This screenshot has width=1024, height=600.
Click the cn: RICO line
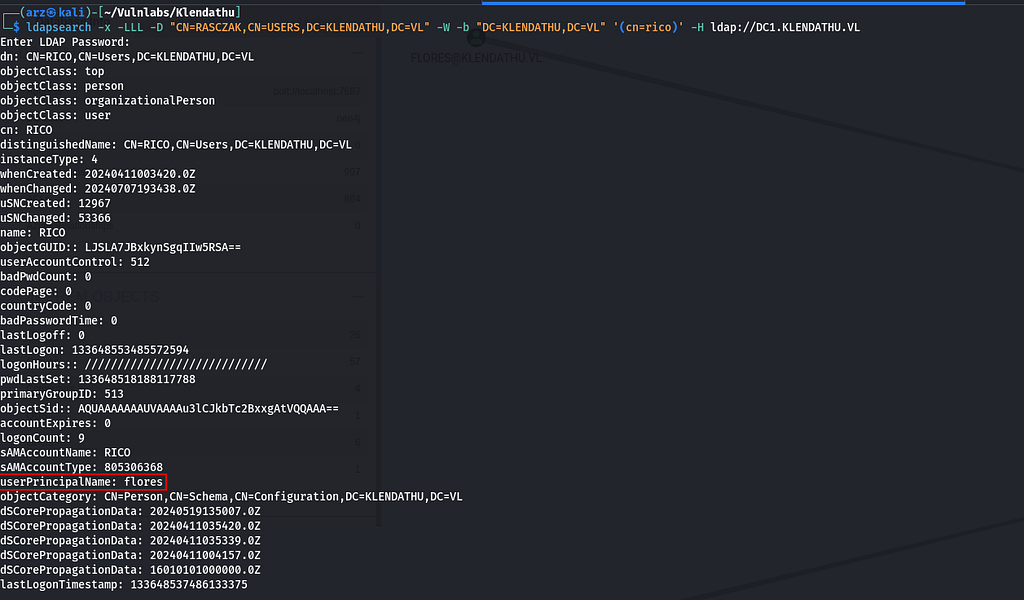coord(26,130)
